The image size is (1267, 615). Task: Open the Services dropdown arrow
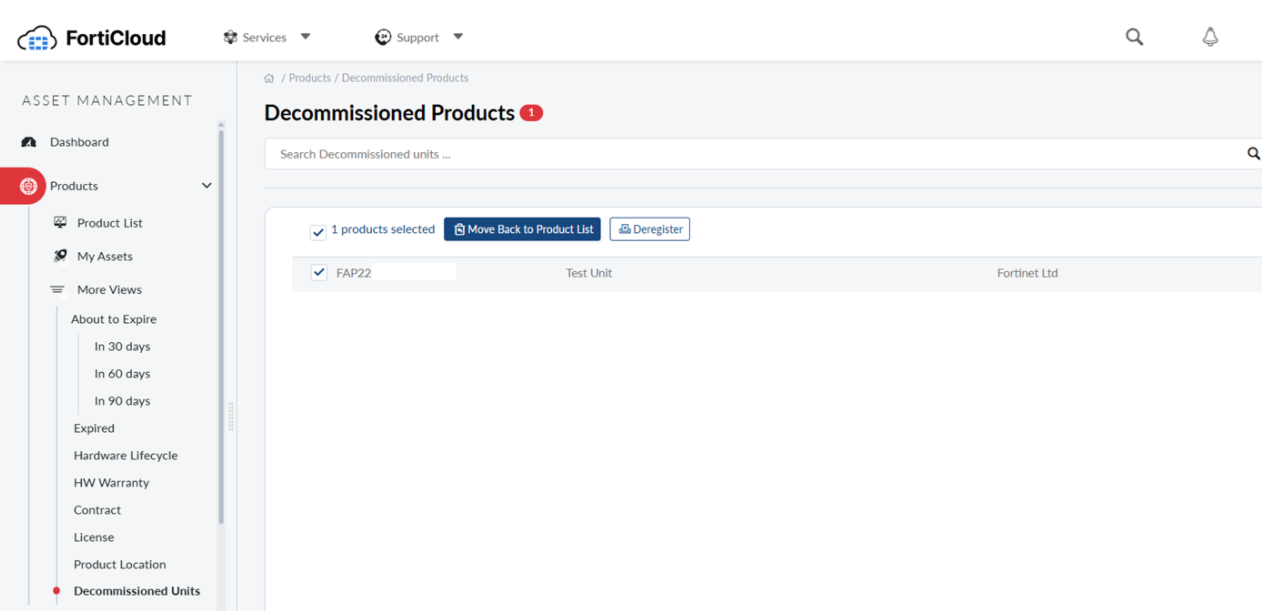(x=306, y=37)
